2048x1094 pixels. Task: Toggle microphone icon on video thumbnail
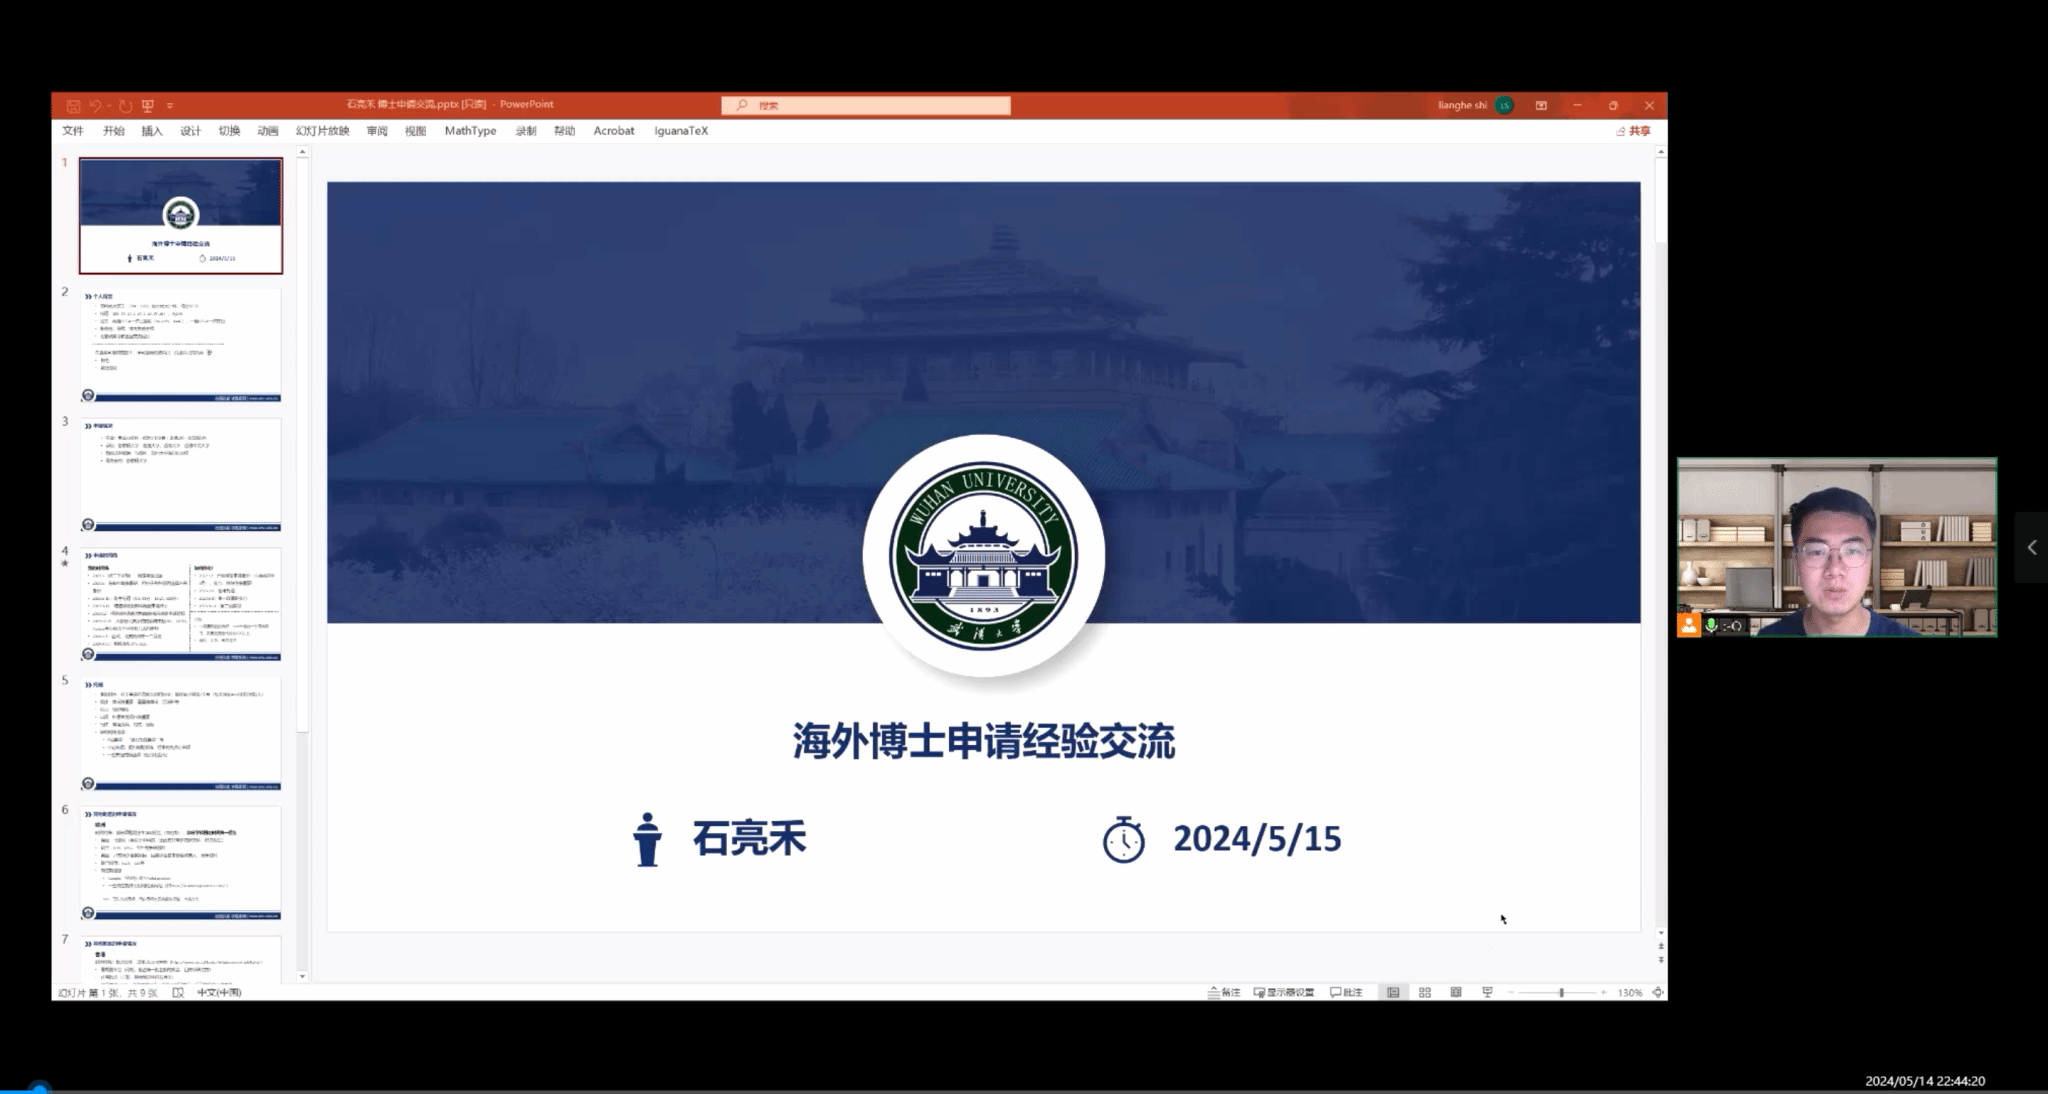1712,626
